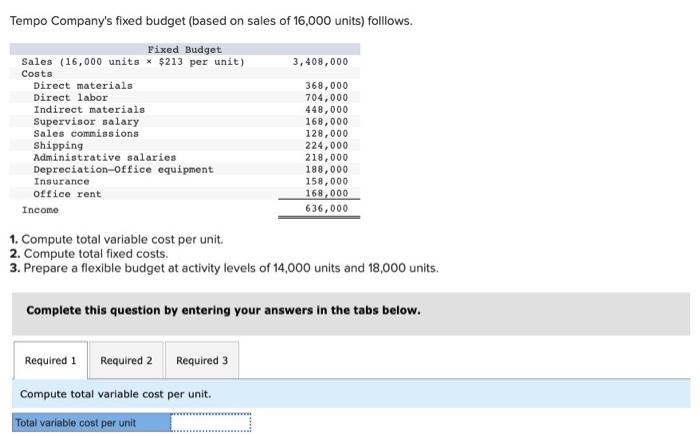700x436 pixels.
Task: Select the 'Shipping' row label
Action: pos(58,146)
